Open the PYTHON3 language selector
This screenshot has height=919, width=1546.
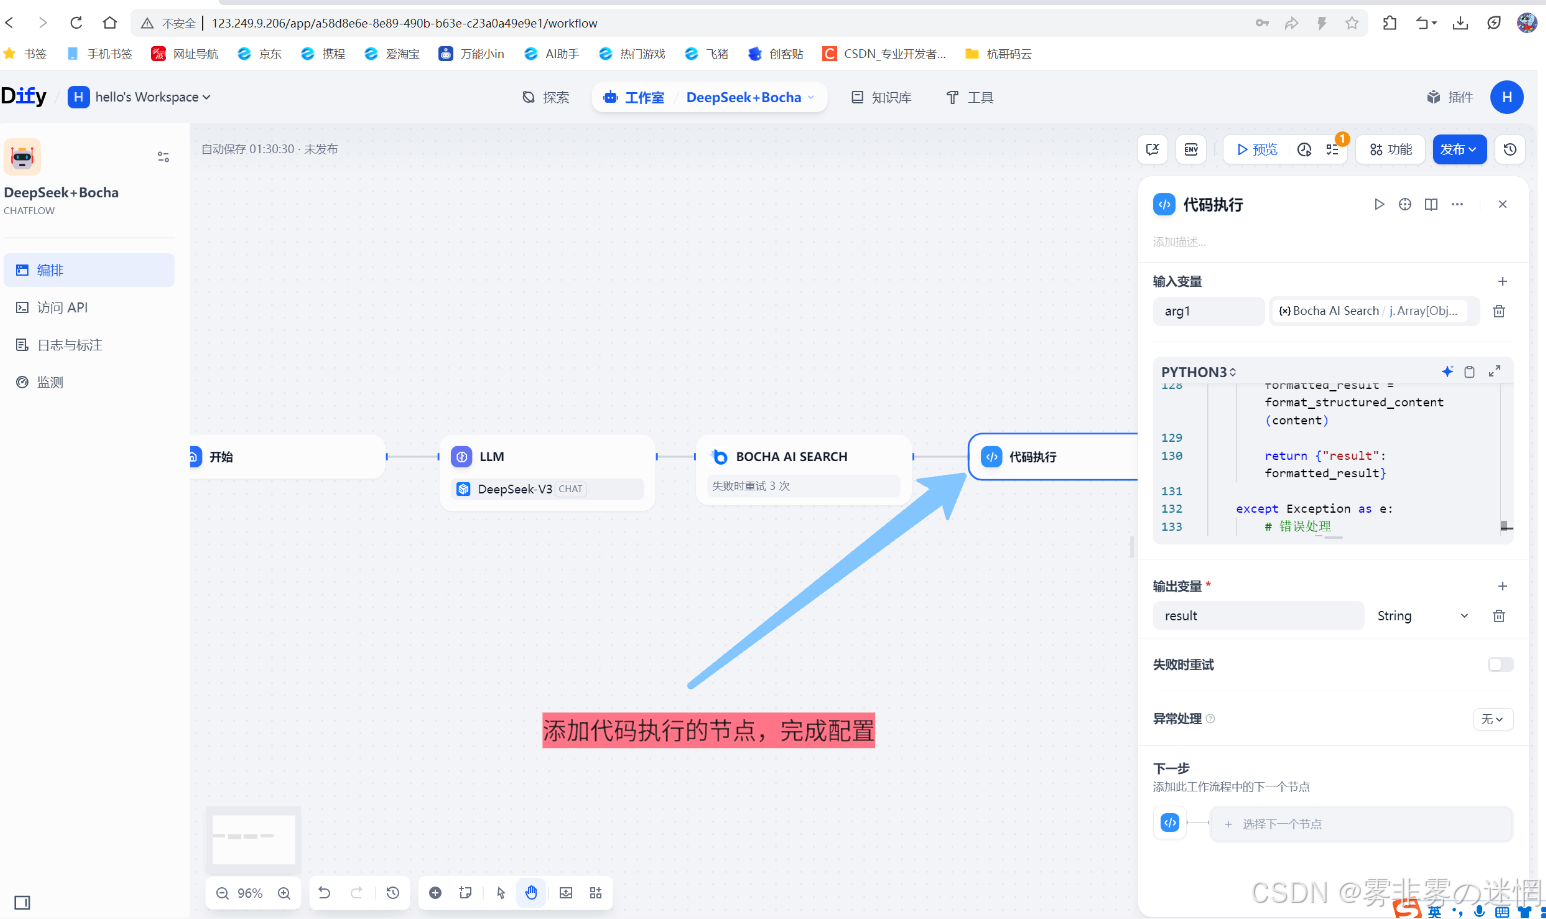pyautogui.click(x=1198, y=372)
